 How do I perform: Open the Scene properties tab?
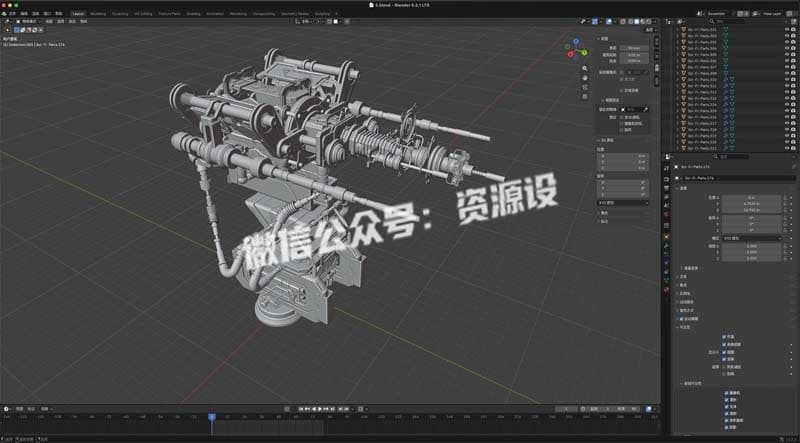pyautogui.click(x=666, y=205)
